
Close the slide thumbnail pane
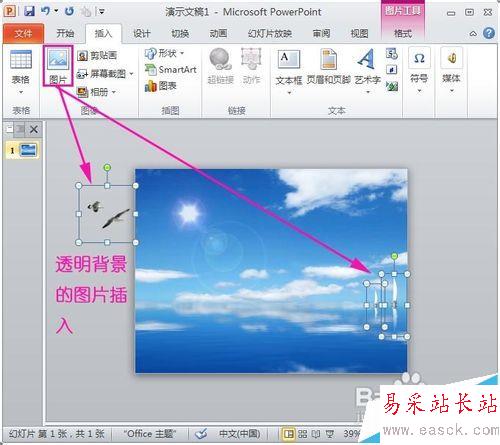tap(34, 129)
